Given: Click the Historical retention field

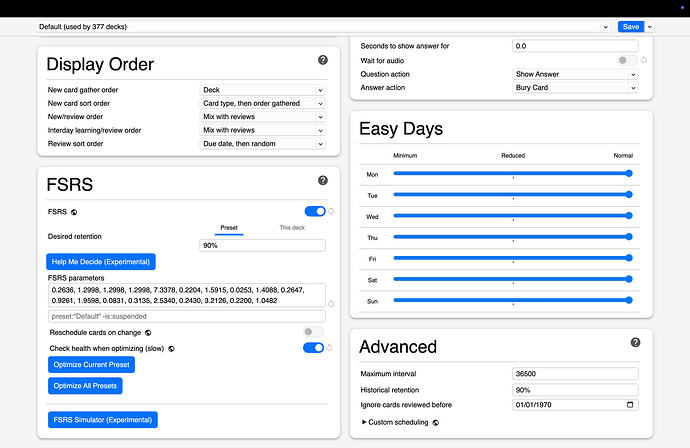Looking at the screenshot, I should (x=575, y=390).
